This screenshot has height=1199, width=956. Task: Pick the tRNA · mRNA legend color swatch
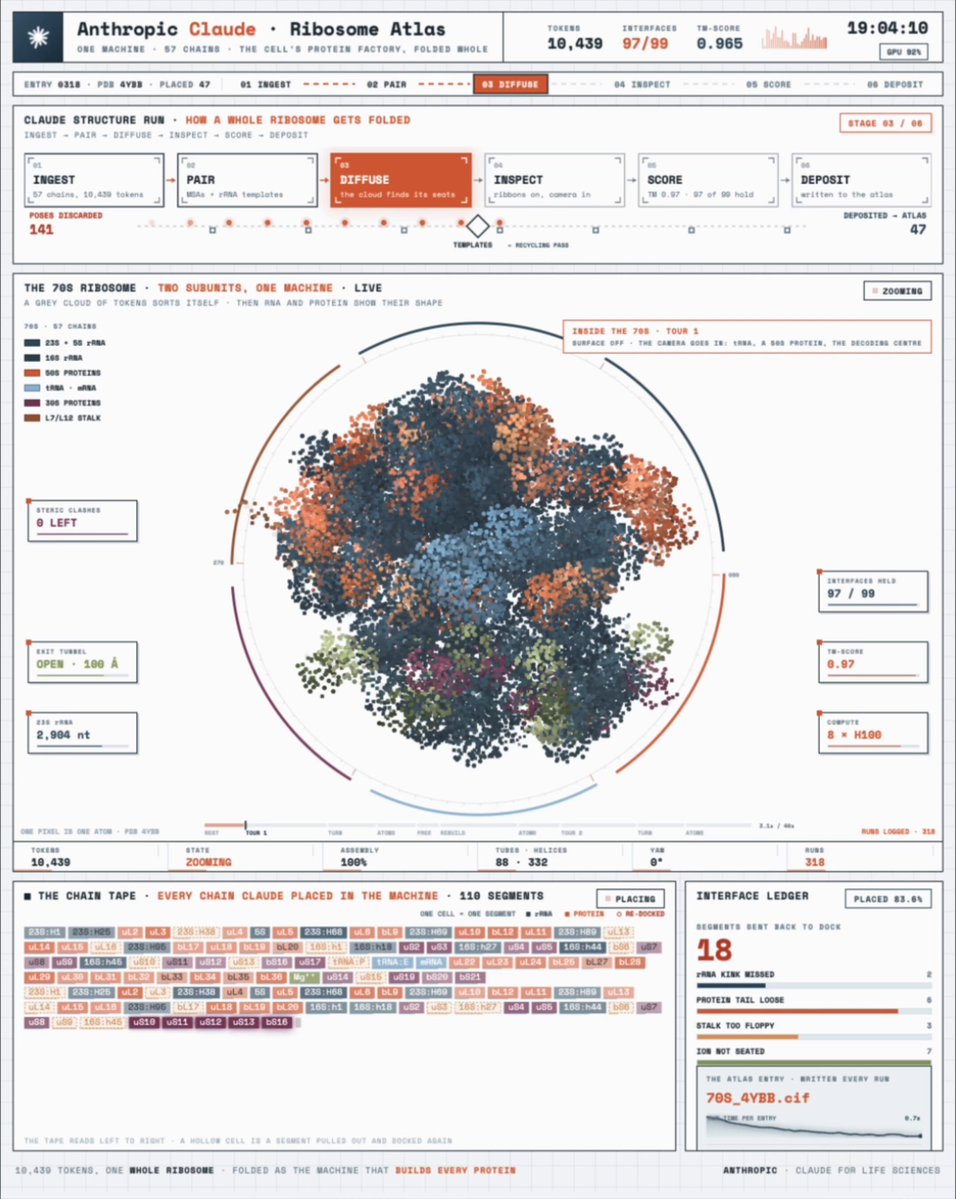[32, 388]
